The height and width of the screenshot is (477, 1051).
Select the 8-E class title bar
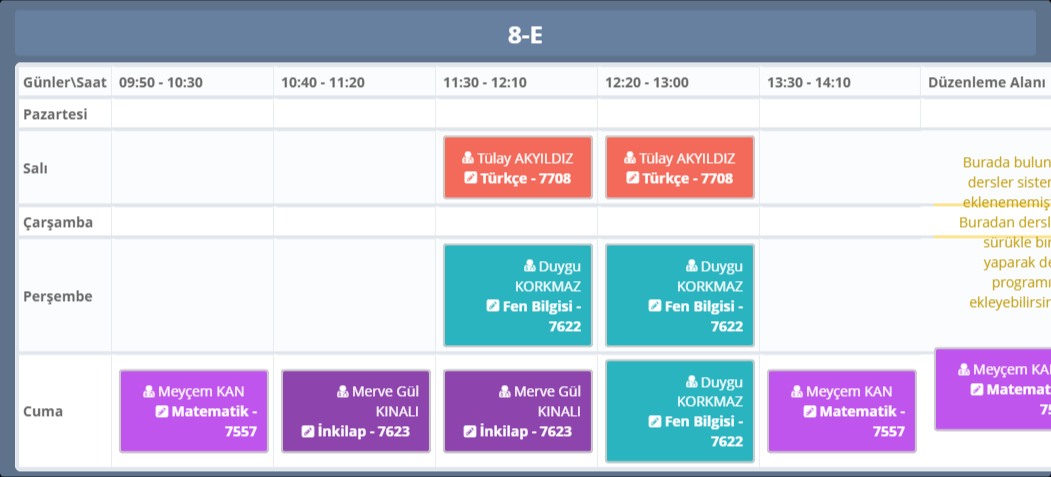525,35
